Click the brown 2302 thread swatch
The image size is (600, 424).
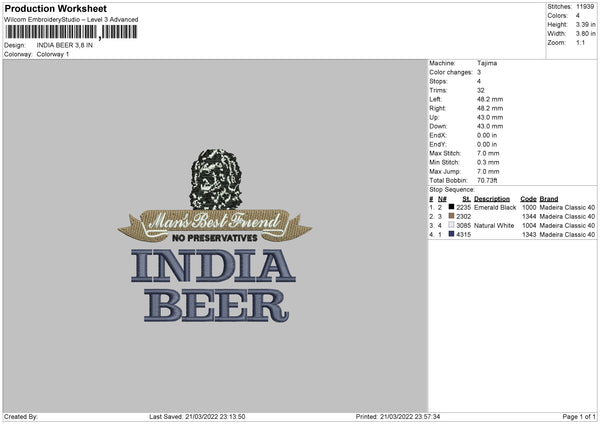[451, 216]
